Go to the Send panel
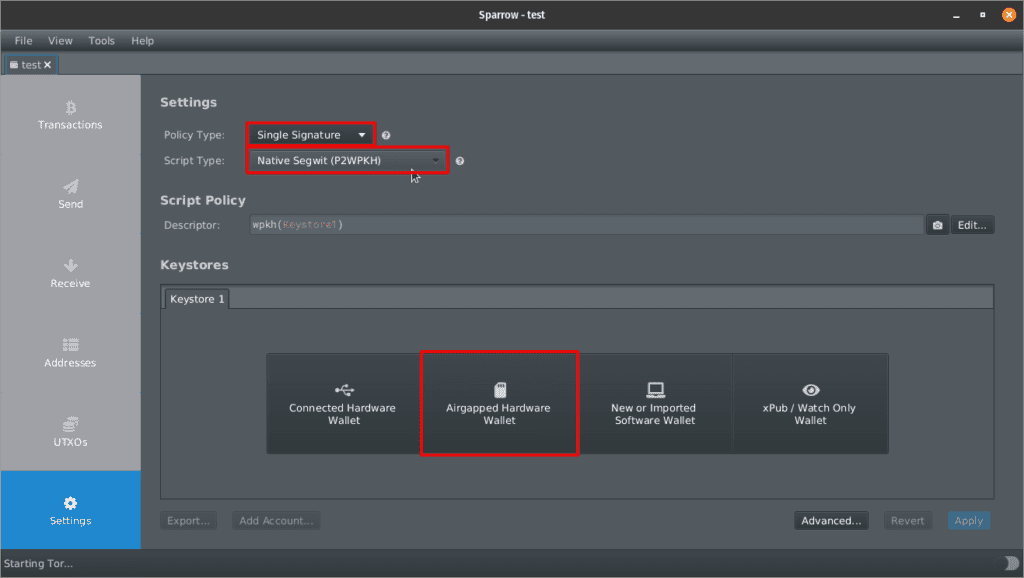The height and width of the screenshot is (578, 1024). (71, 195)
